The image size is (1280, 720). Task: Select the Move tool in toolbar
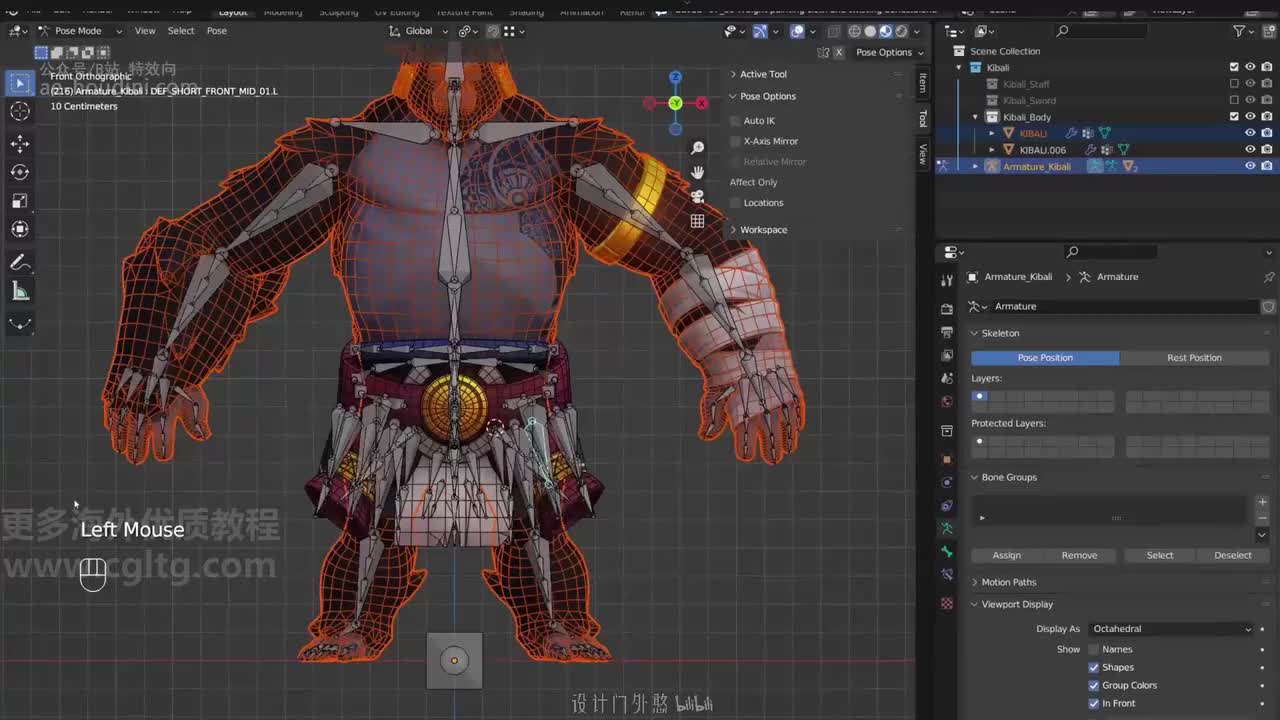pos(20,144)
